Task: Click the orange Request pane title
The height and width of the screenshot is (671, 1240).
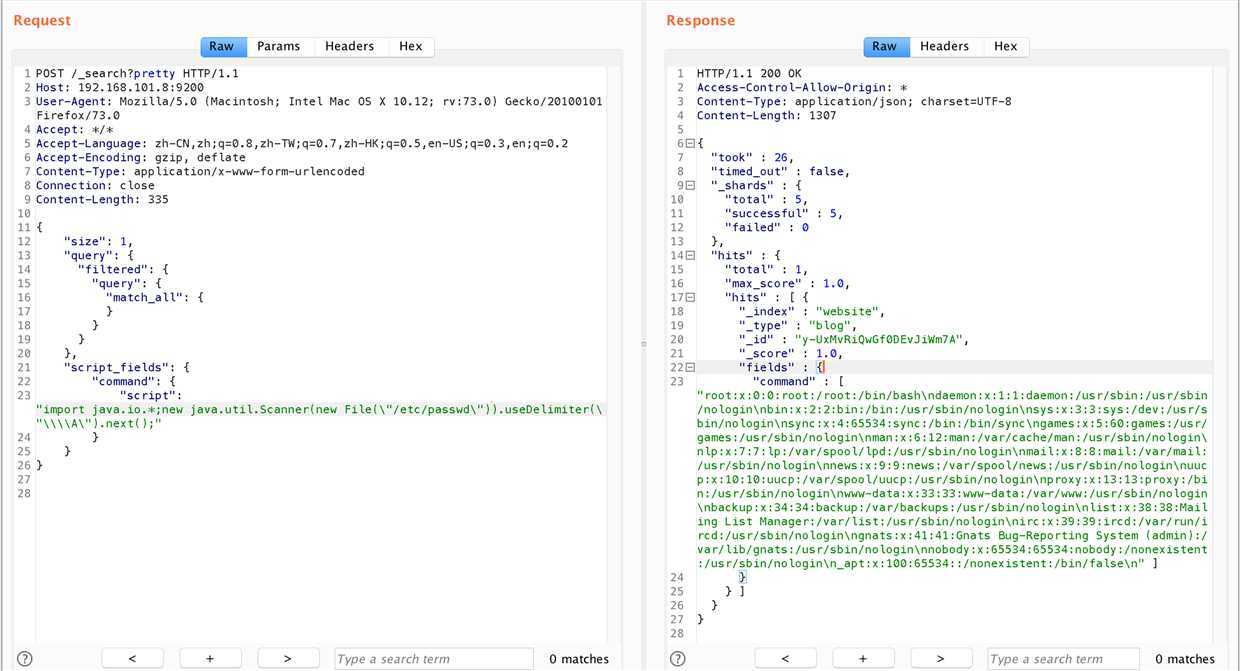Action: click(x=42, y=20)
